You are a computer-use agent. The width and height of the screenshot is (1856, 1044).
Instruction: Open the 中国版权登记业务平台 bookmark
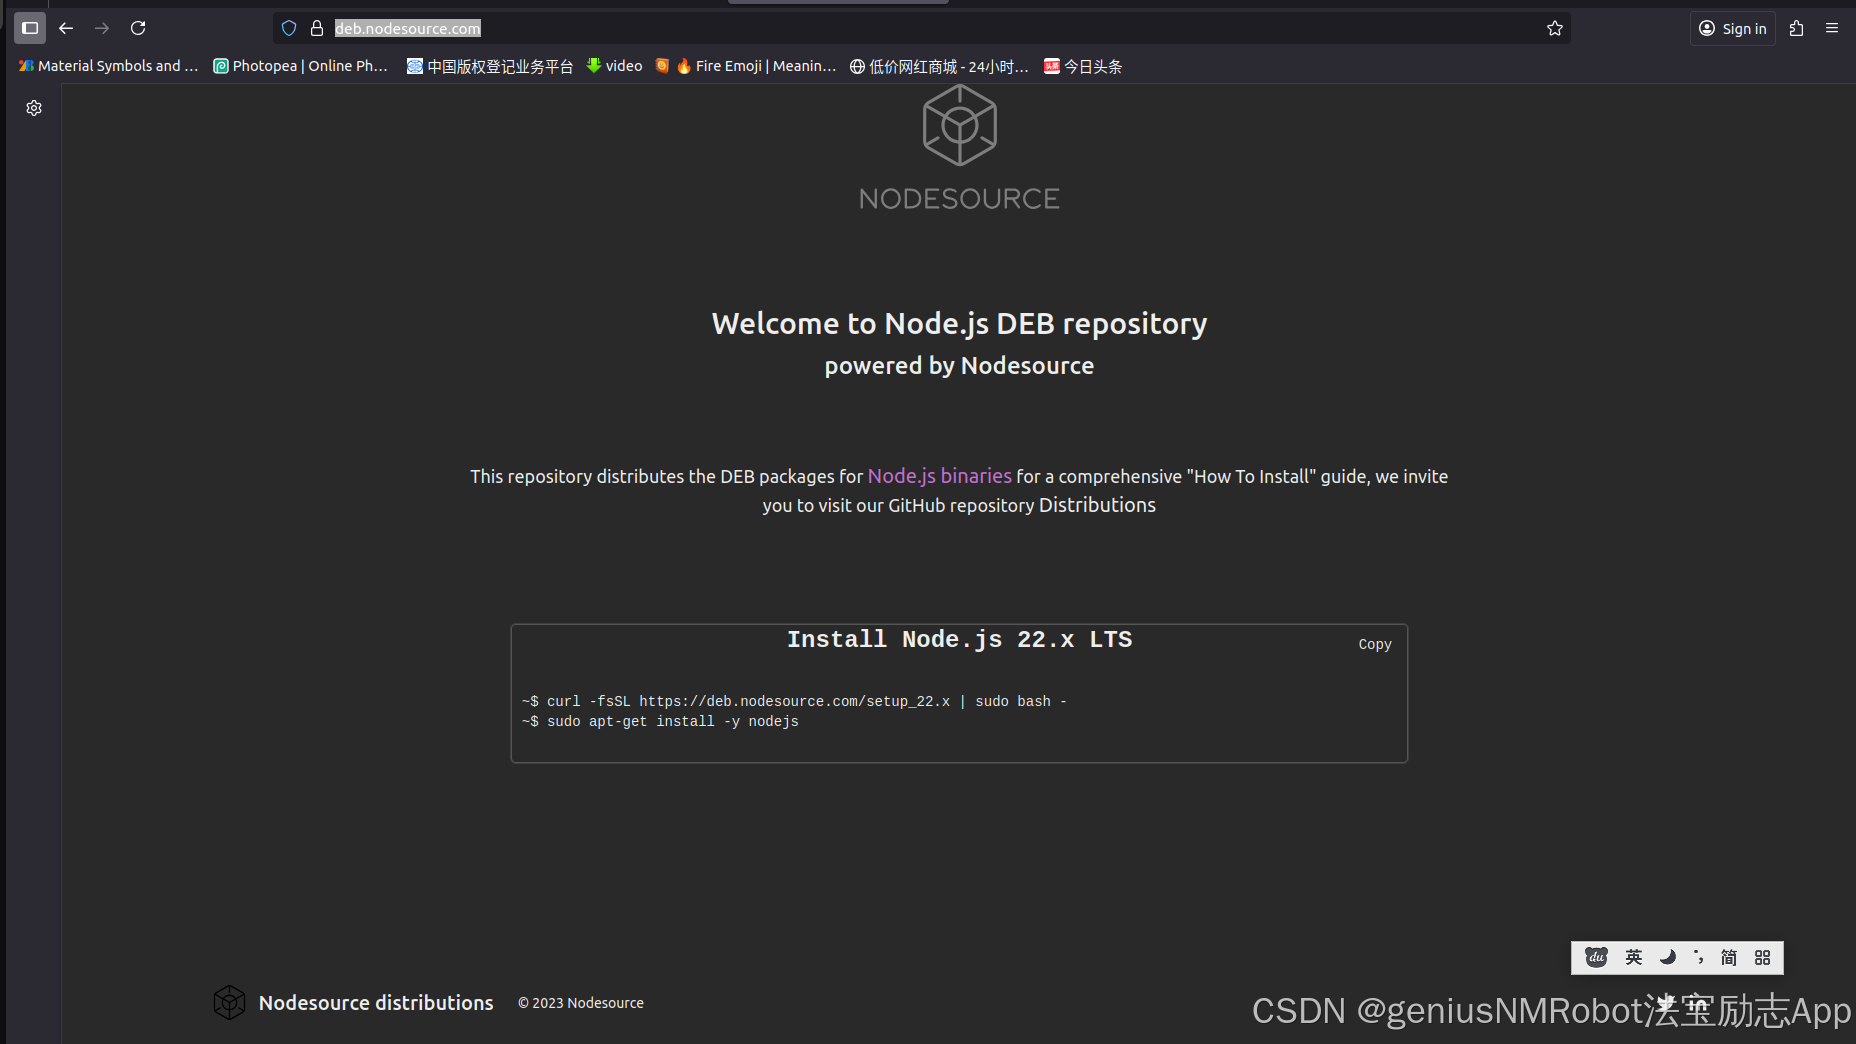(x=490, y=66)
